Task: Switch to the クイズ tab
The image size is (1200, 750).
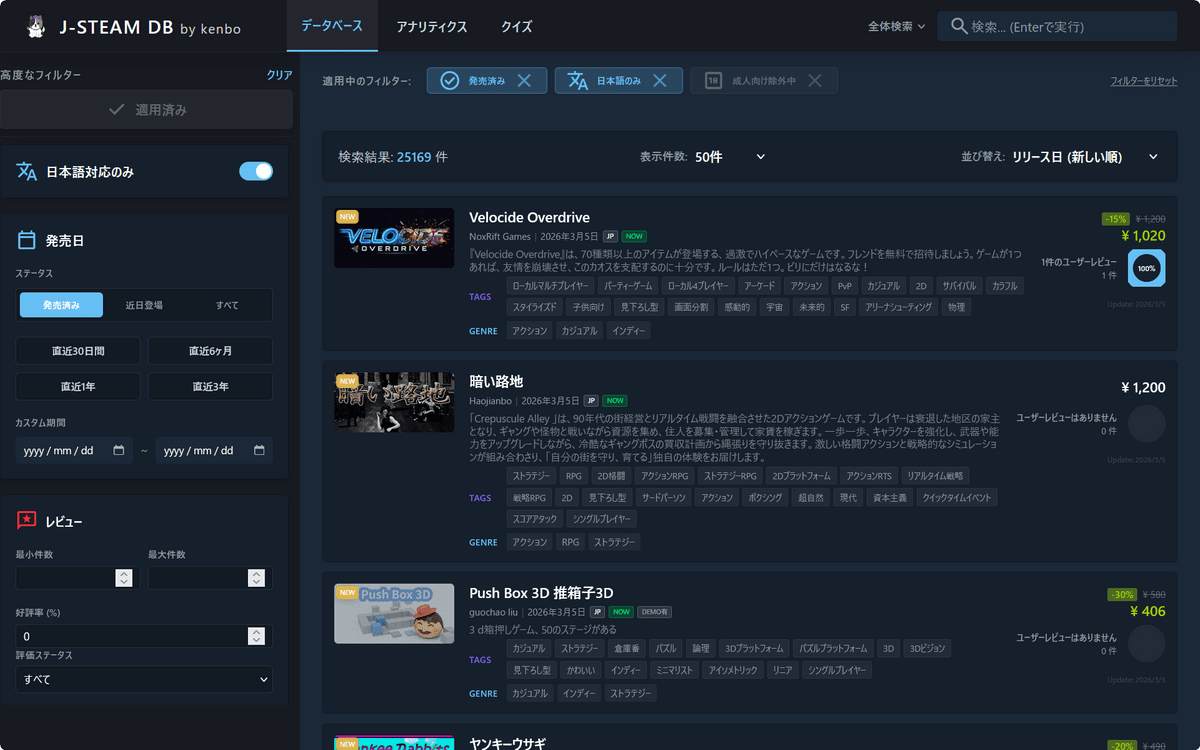Action: pos(516,27)
